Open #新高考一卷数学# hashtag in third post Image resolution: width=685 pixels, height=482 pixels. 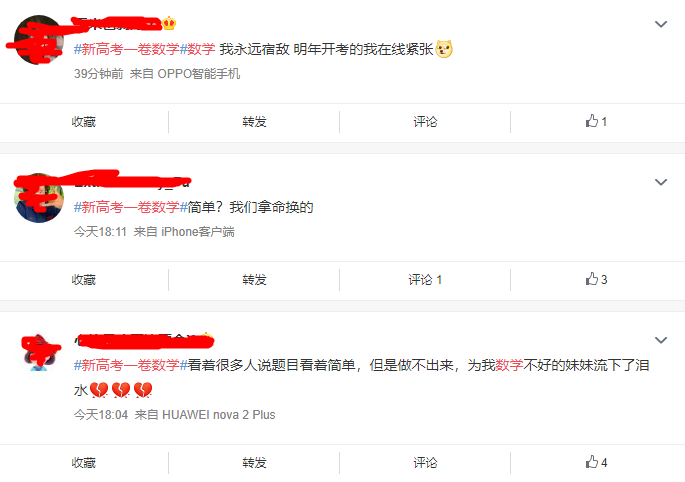[x=131, y=365]
